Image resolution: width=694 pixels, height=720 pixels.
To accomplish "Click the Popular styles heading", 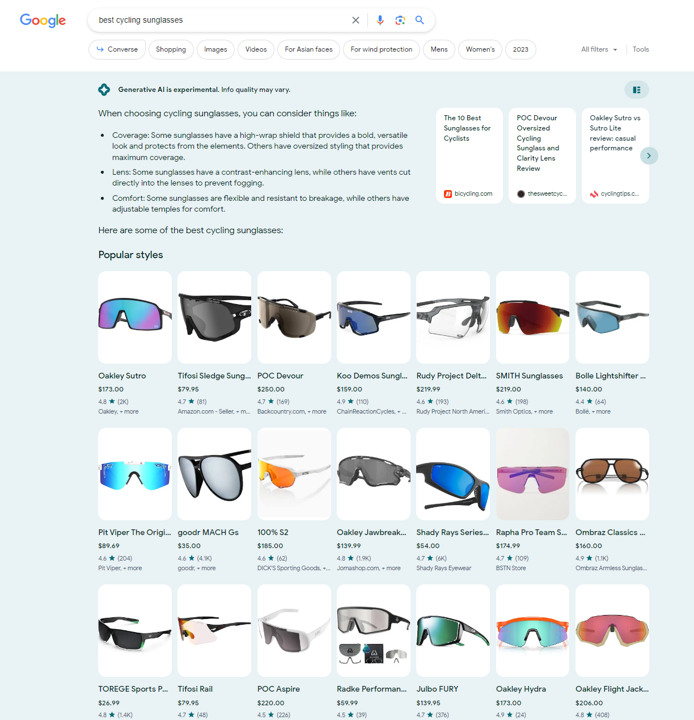I will tap(130, 255).
